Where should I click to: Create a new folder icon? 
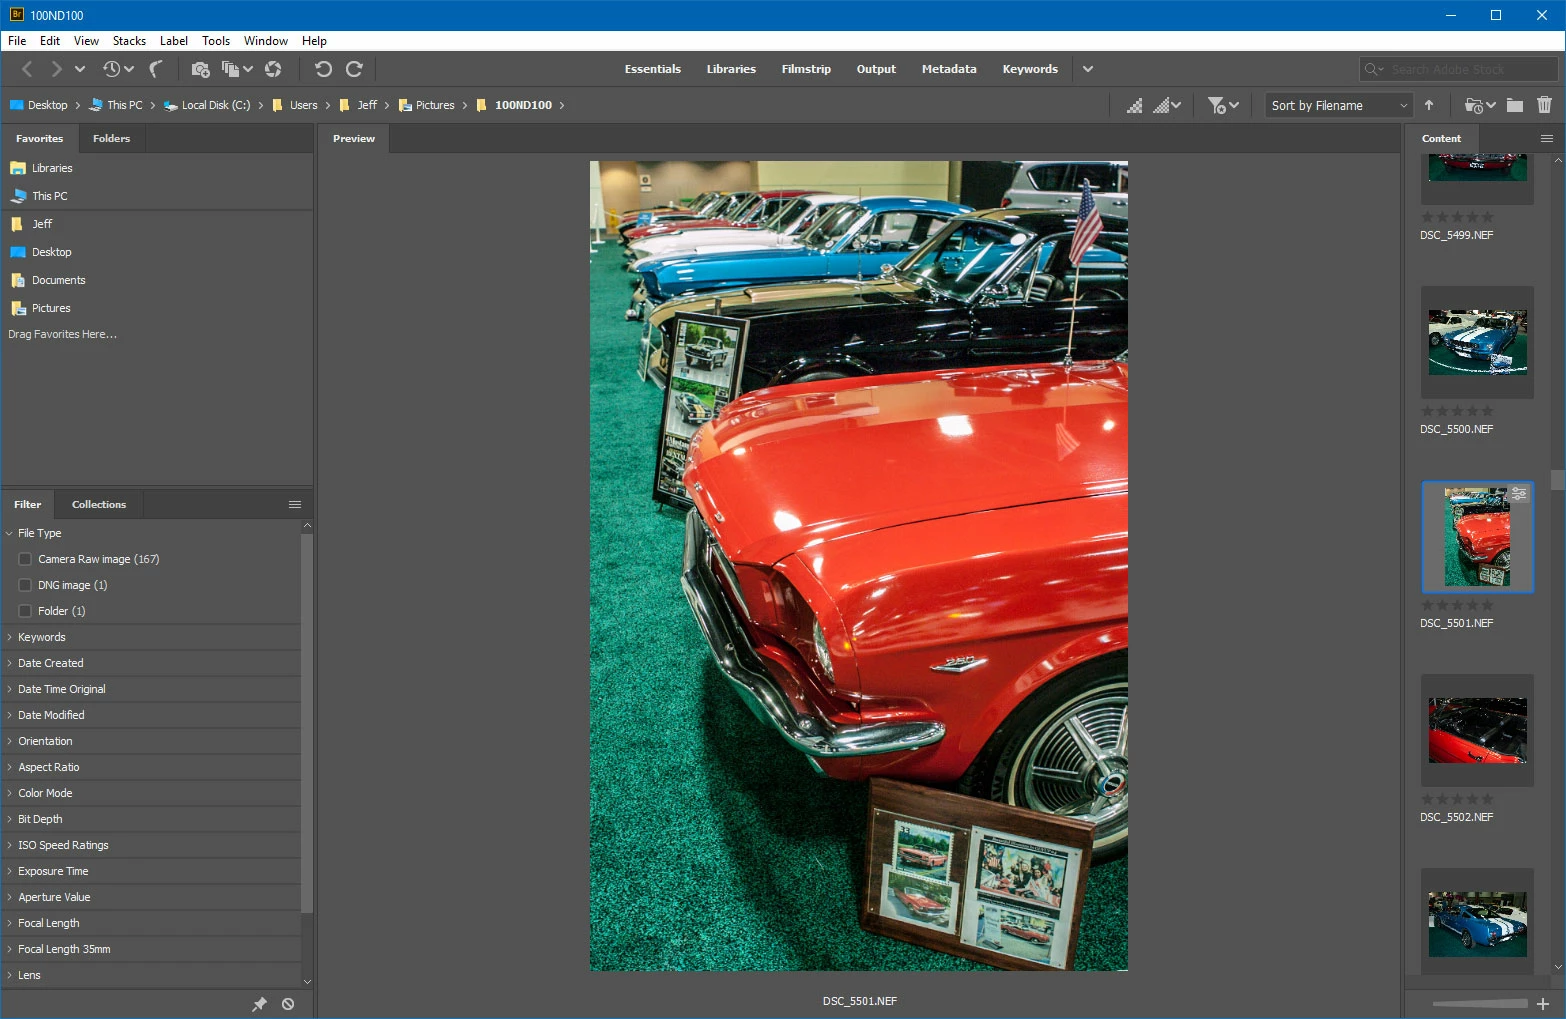point(1515,105)
